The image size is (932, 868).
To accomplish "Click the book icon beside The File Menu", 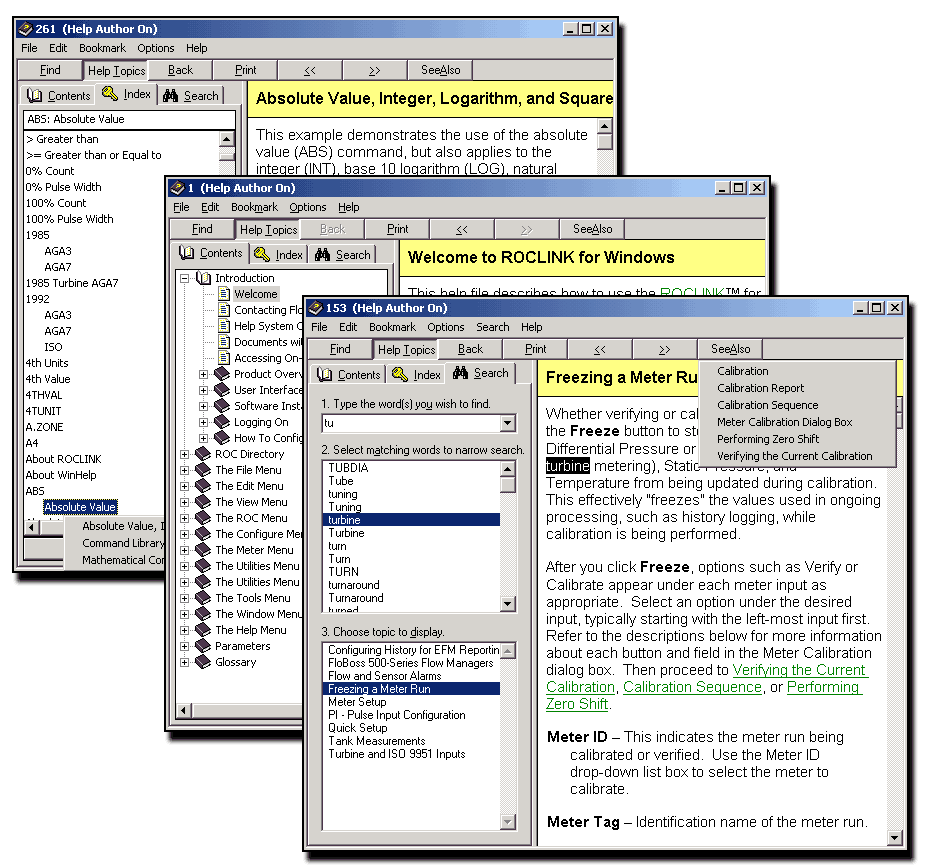I will point(203,470).
